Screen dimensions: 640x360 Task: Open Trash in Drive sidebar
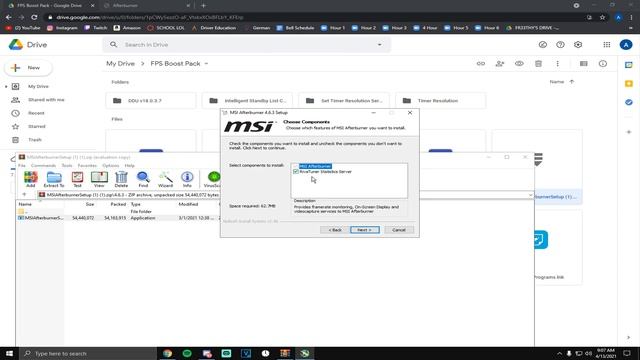pos(35,140)
